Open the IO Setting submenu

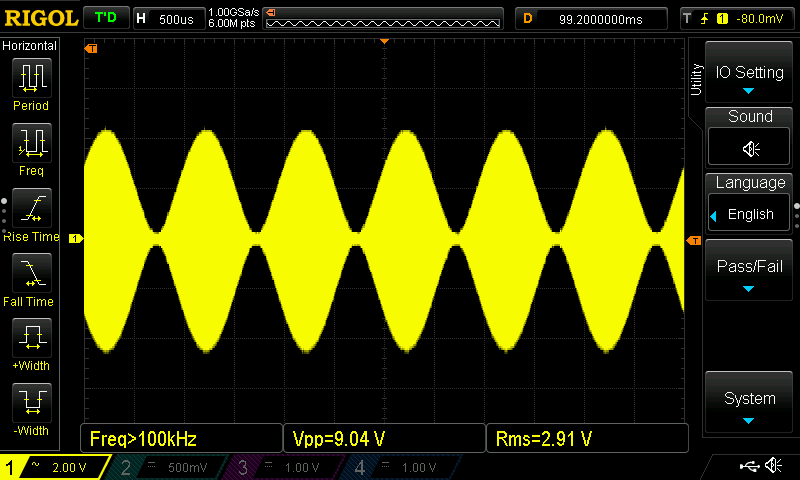click(x=749, y=71)
